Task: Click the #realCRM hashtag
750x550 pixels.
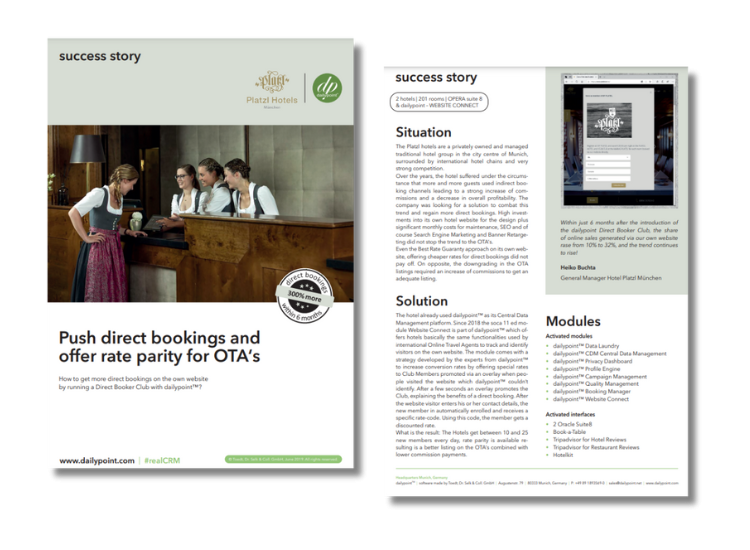Action: (x=162, y=461)
